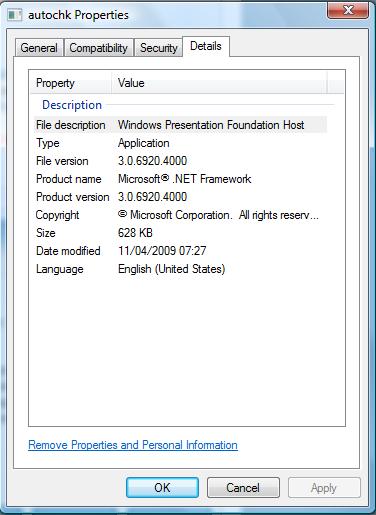Open Remove Properties and Personal Information link

click(x=133, y=445)
